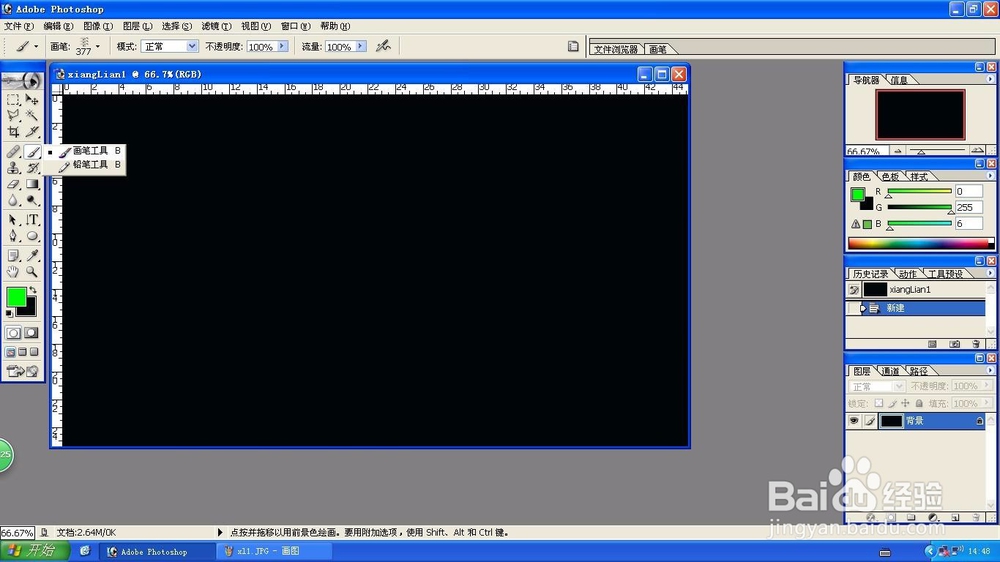Toggle the brushes palette icon in options bar
Image resolution: width=1000 pixels, height=562 pixels.
(573, 46)
